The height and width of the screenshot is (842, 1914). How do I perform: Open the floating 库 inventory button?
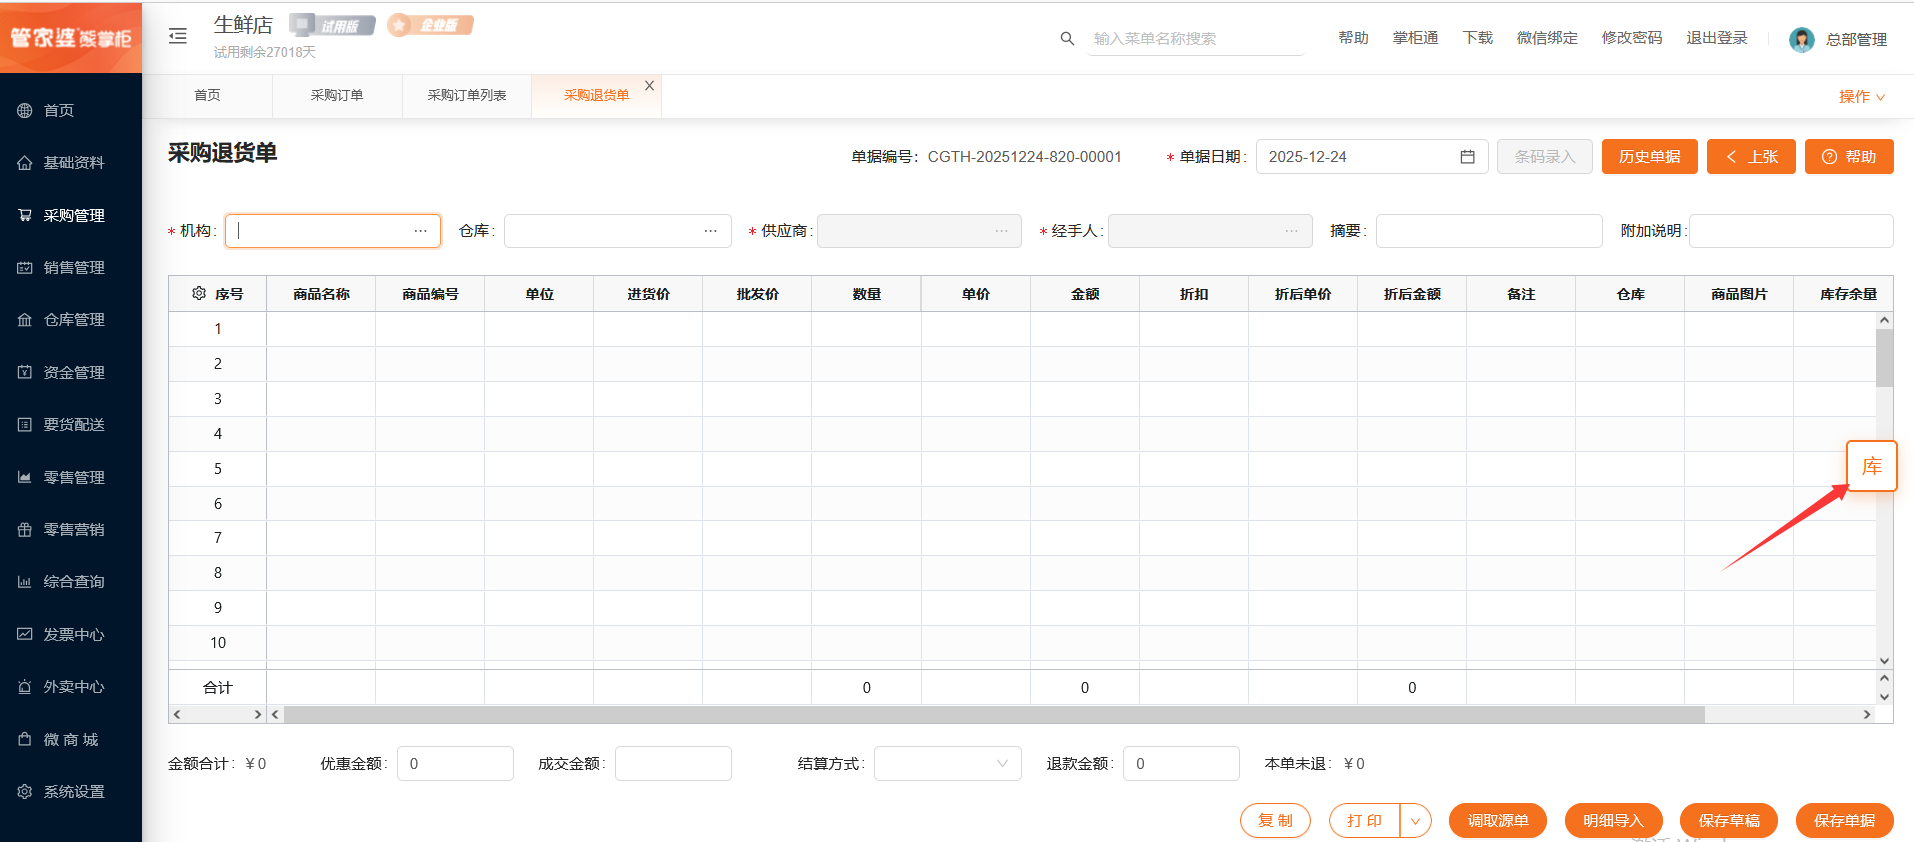tap(1871, 466)
